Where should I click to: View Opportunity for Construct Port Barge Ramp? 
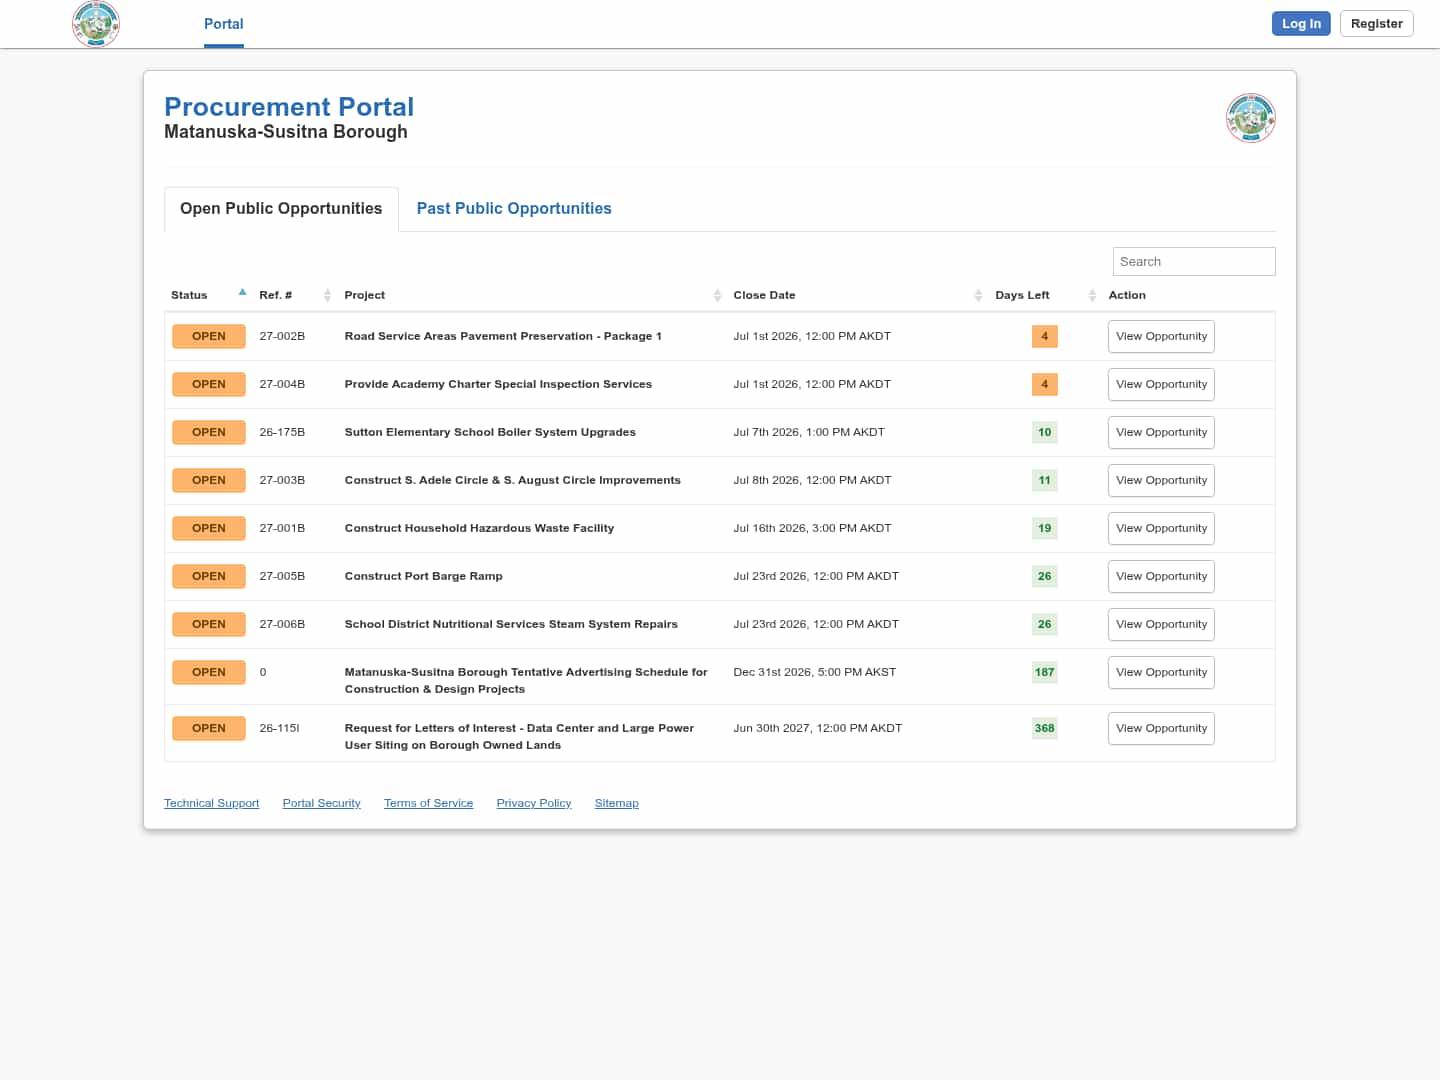(1161, 576)
